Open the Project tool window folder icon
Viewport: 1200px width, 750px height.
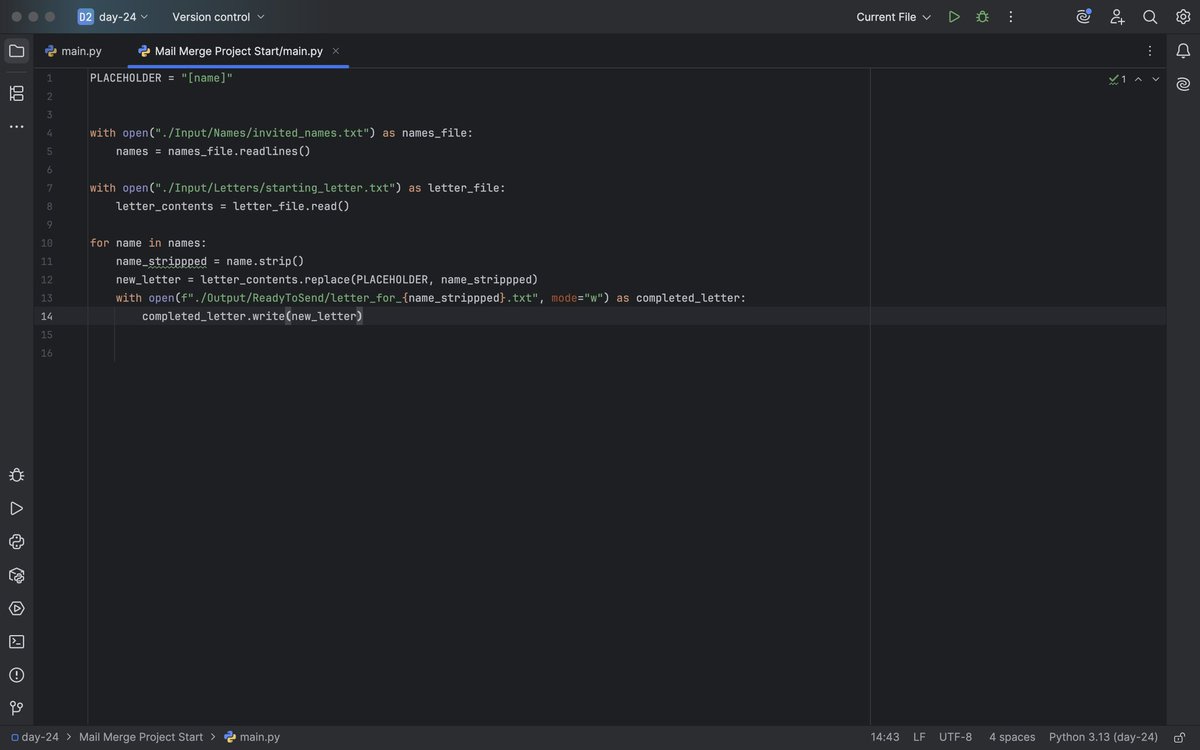(16, 50)
